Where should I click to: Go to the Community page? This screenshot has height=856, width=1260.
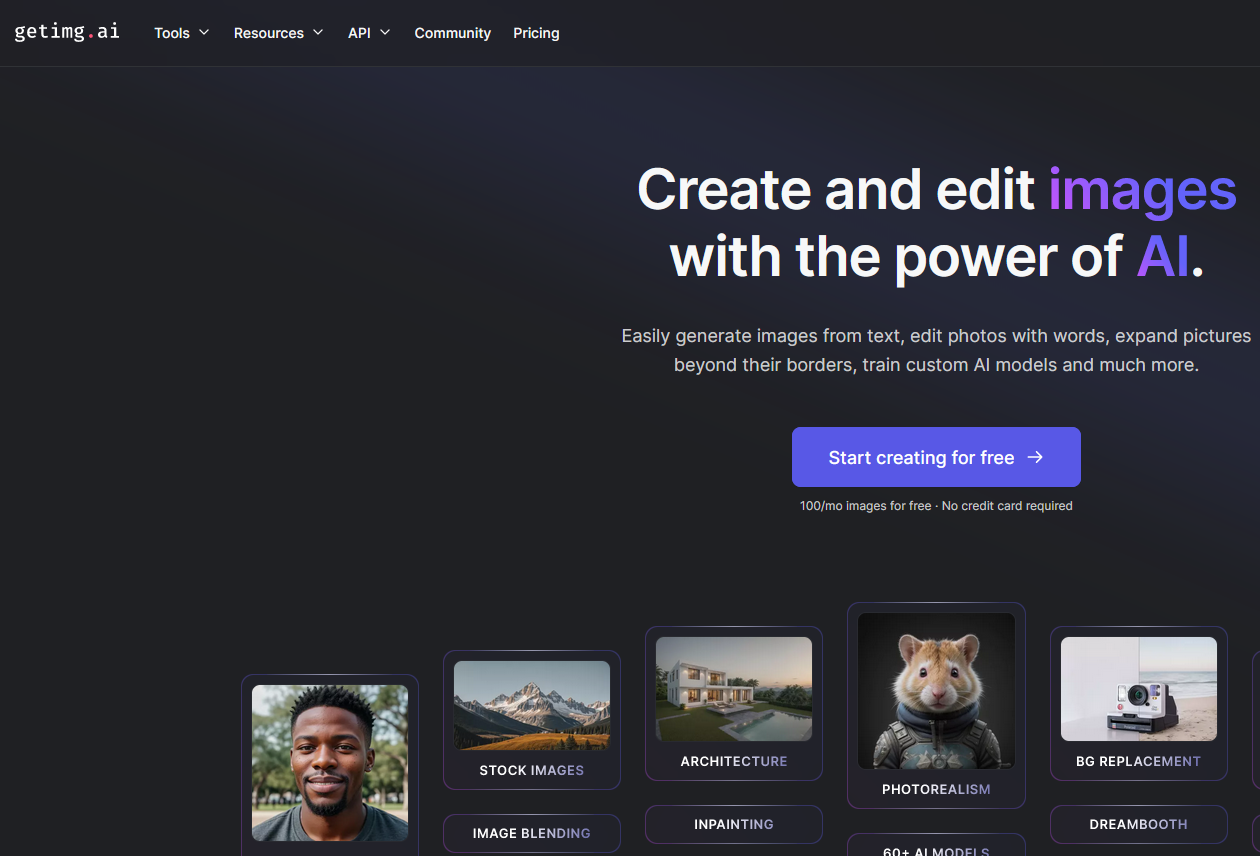coord(452,32)
